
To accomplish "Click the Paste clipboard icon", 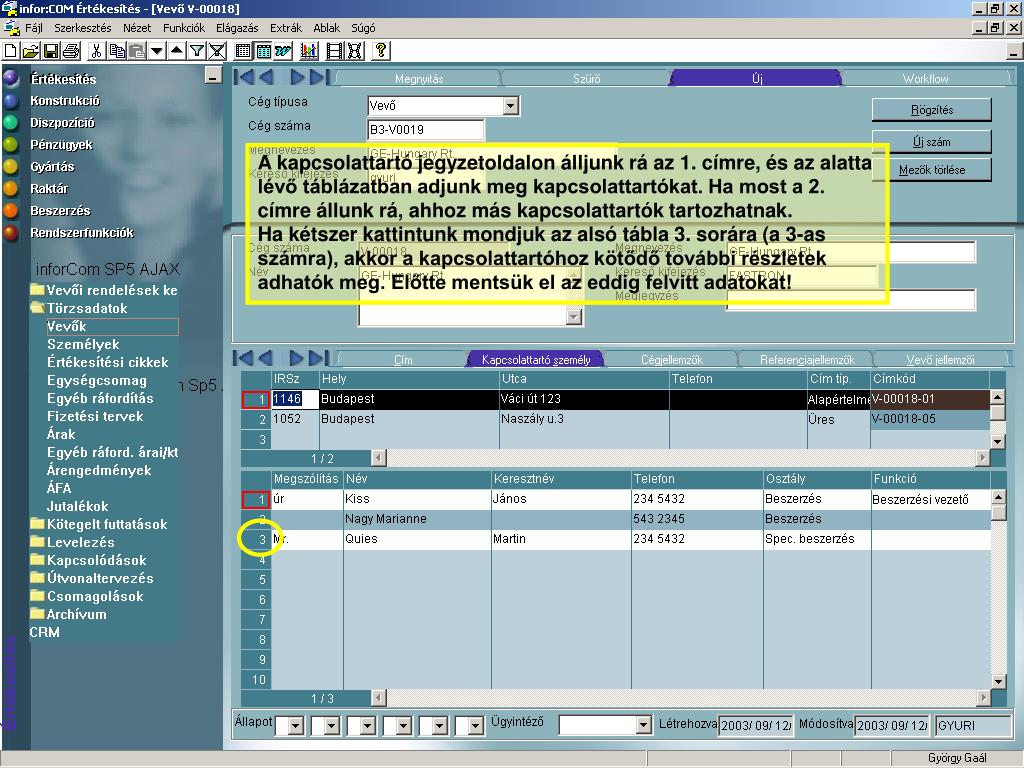I will click(136, 51).
